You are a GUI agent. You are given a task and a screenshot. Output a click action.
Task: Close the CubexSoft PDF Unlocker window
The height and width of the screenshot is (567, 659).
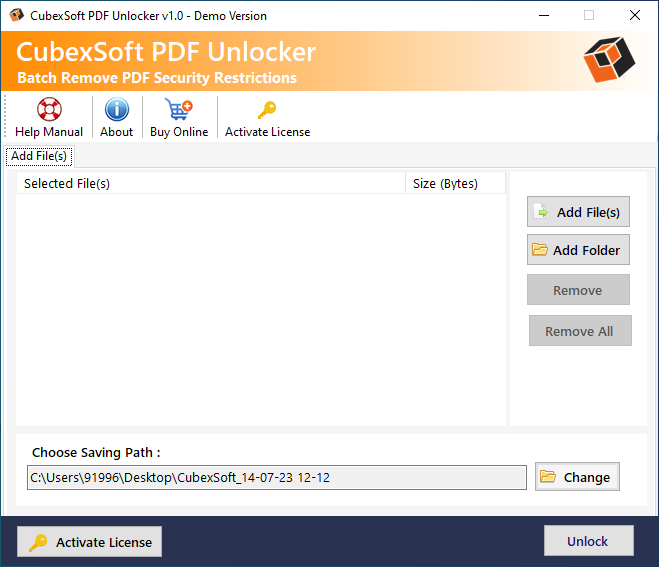click(634, 16)
